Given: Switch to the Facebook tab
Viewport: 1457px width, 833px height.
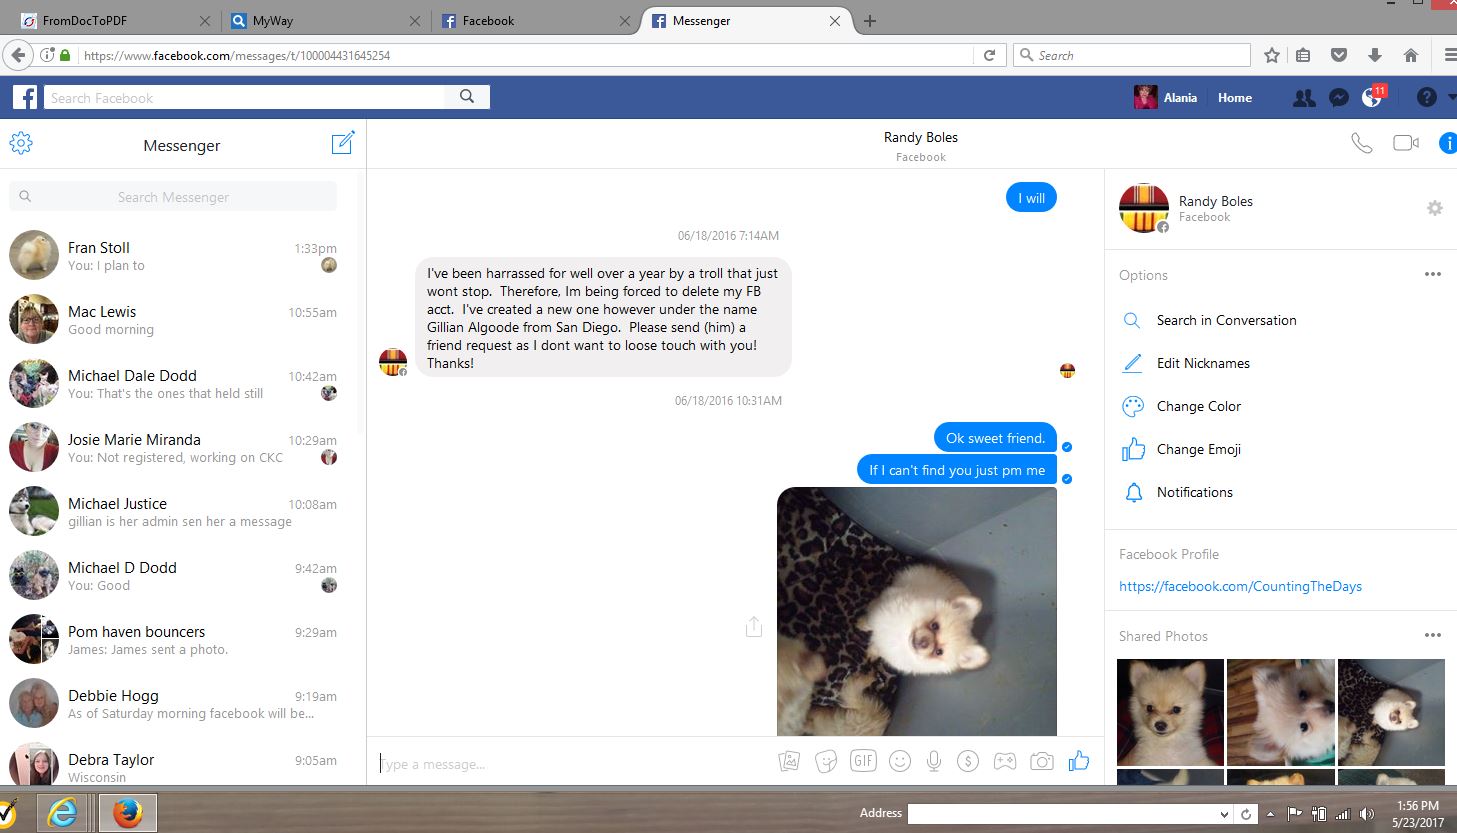Looking at the screenshot, I should tap(536, 21).
